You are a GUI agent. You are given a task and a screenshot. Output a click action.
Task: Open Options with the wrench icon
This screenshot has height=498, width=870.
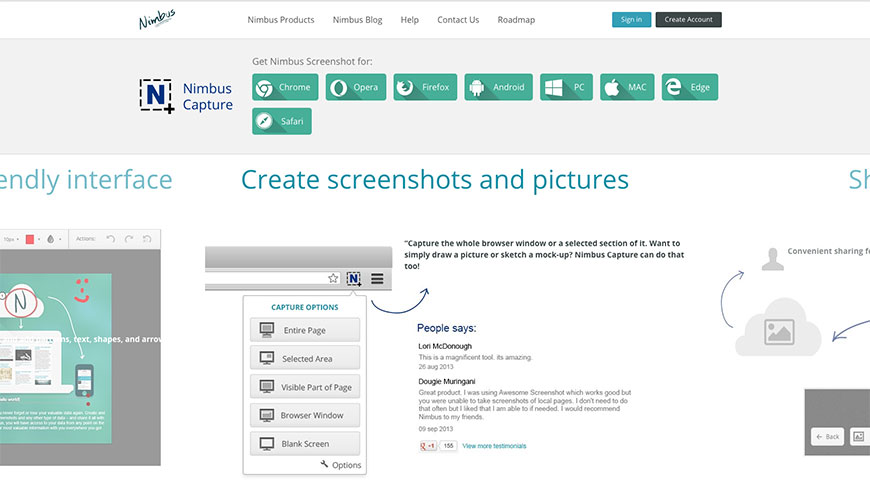(x=341, y=465)
